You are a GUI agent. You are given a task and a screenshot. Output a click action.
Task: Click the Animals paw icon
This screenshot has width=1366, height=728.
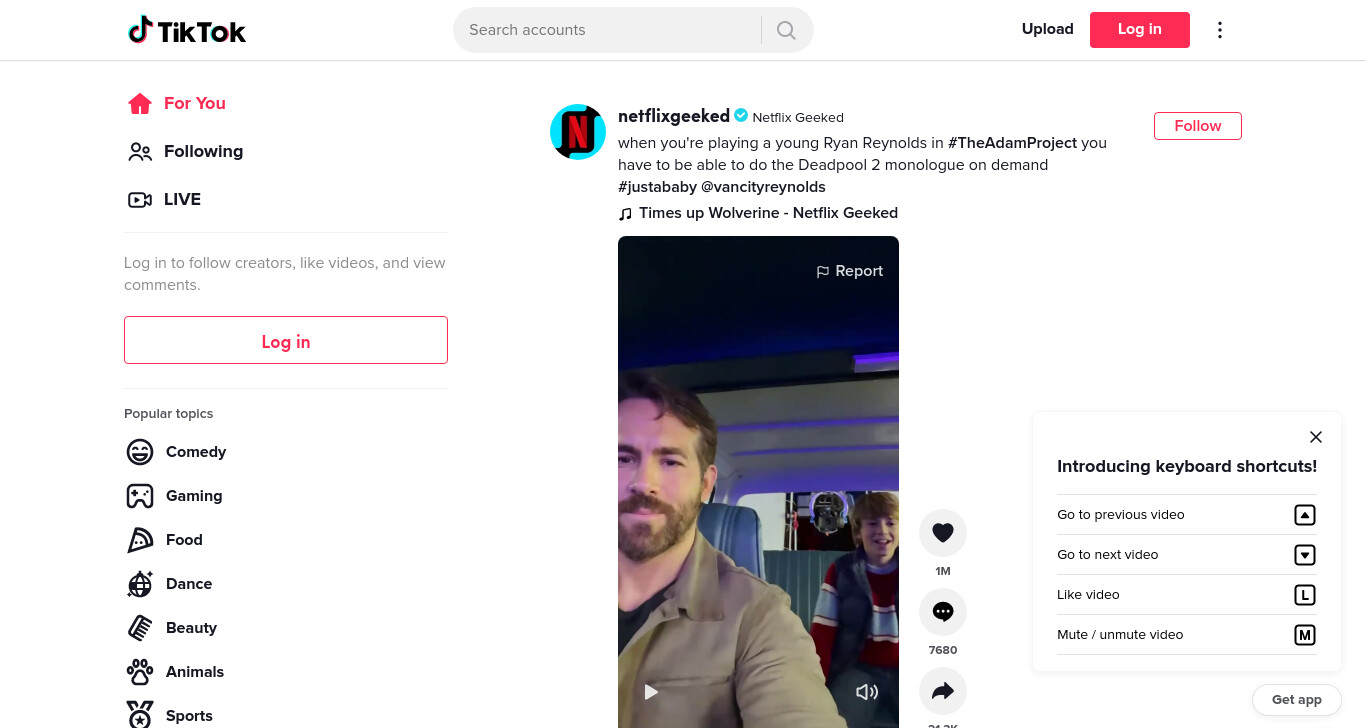140,672
